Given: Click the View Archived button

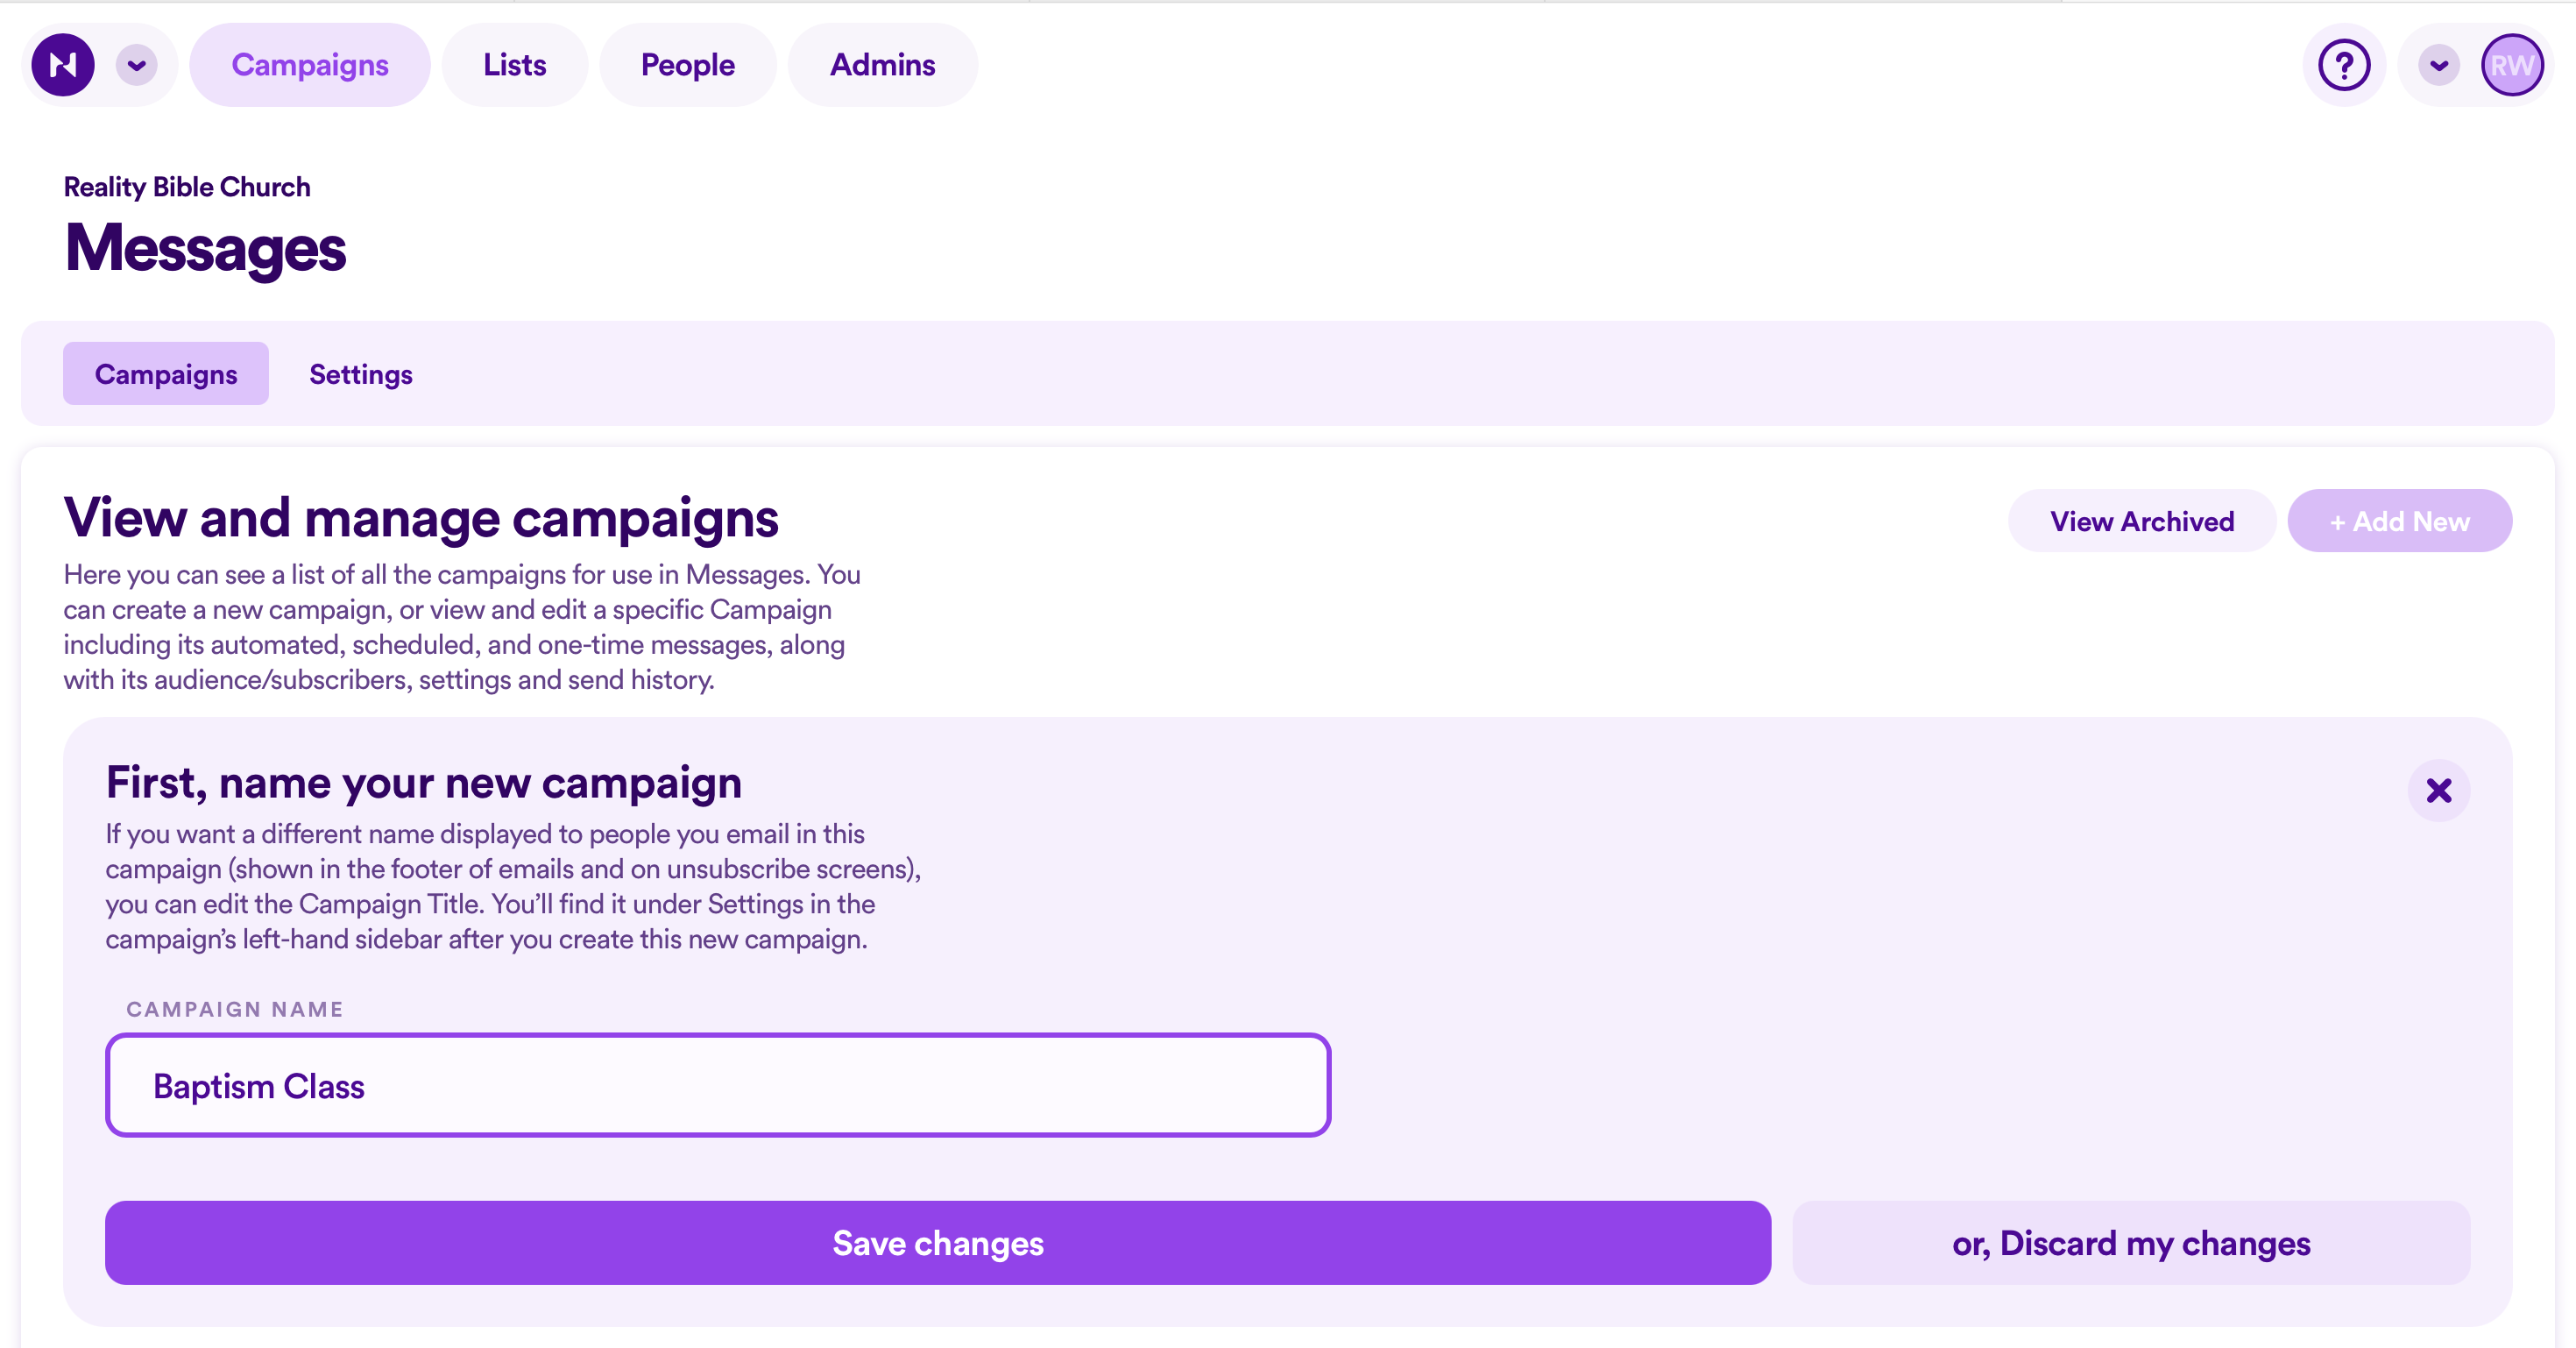Looking at the screenshot, I should click(x=2142, y=521).
